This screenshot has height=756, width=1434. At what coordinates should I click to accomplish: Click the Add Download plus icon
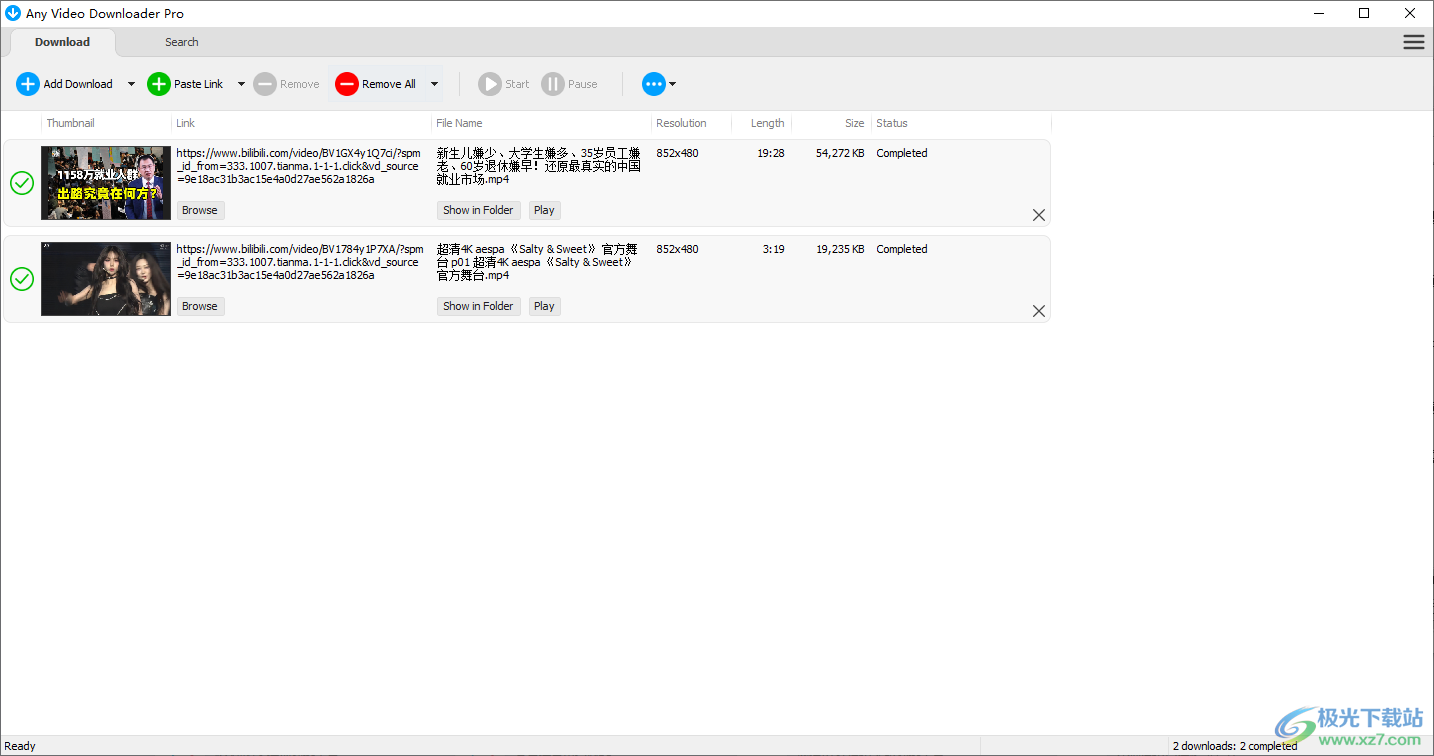pyautogui.click(x=28, y=84)
